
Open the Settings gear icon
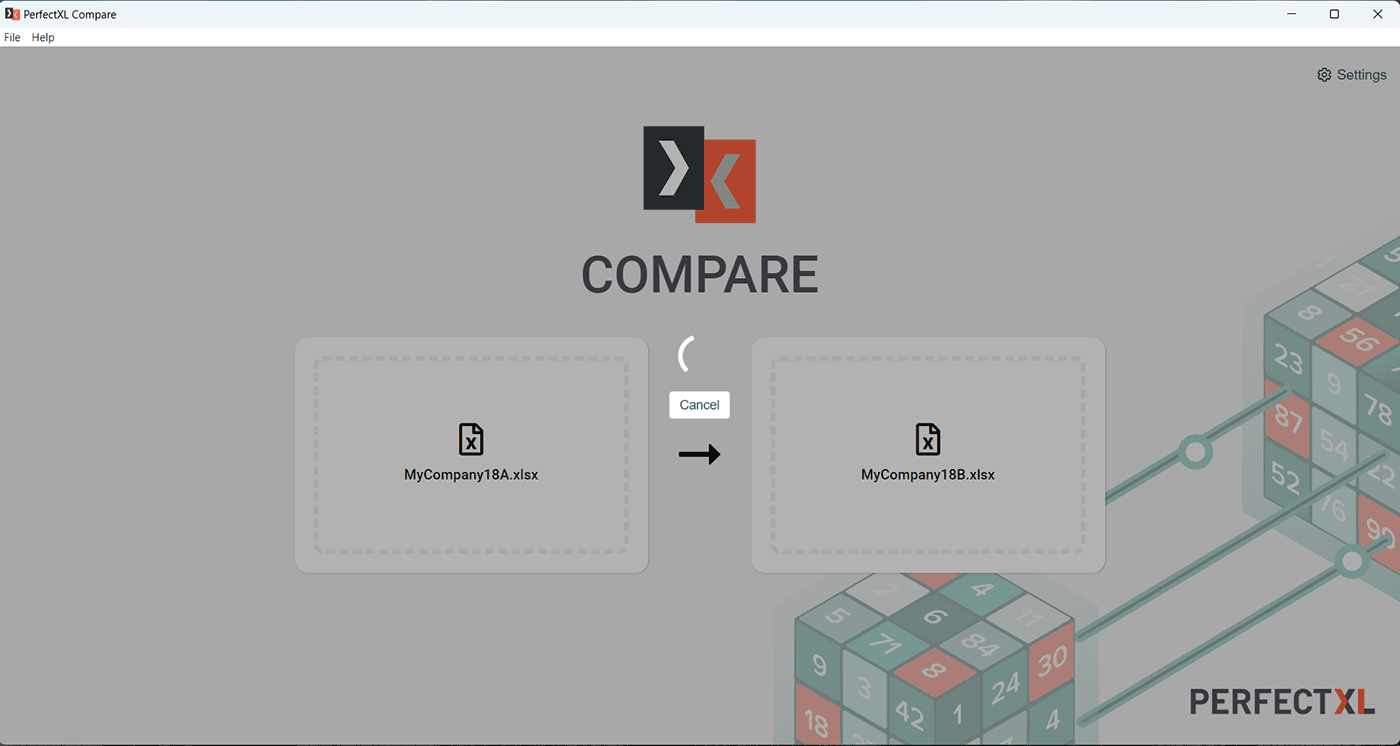click(x=1323, y=74)
